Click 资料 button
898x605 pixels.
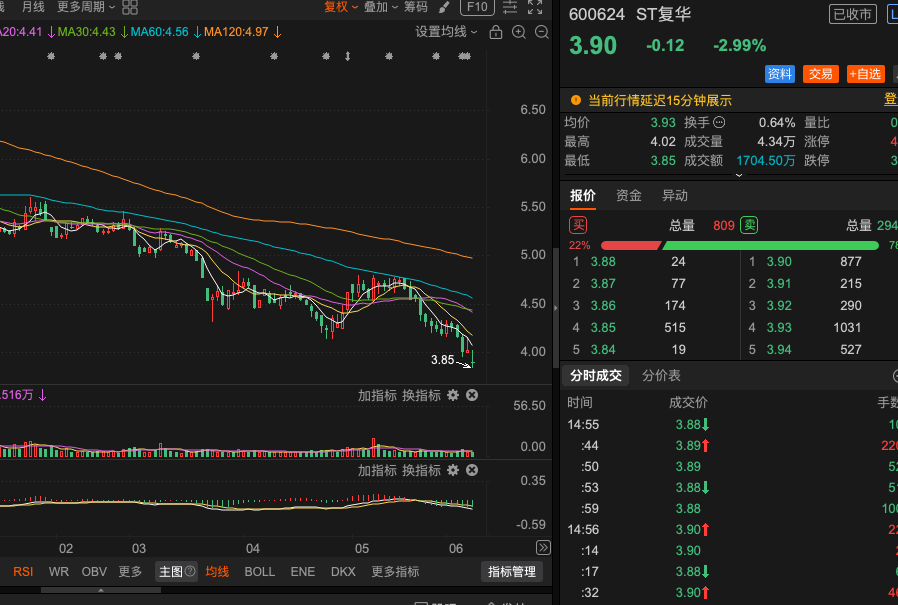coord(779,74)
